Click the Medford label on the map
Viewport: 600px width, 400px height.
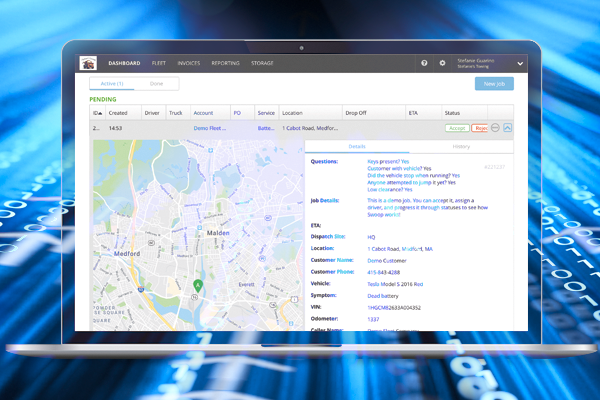click(127, 254)
